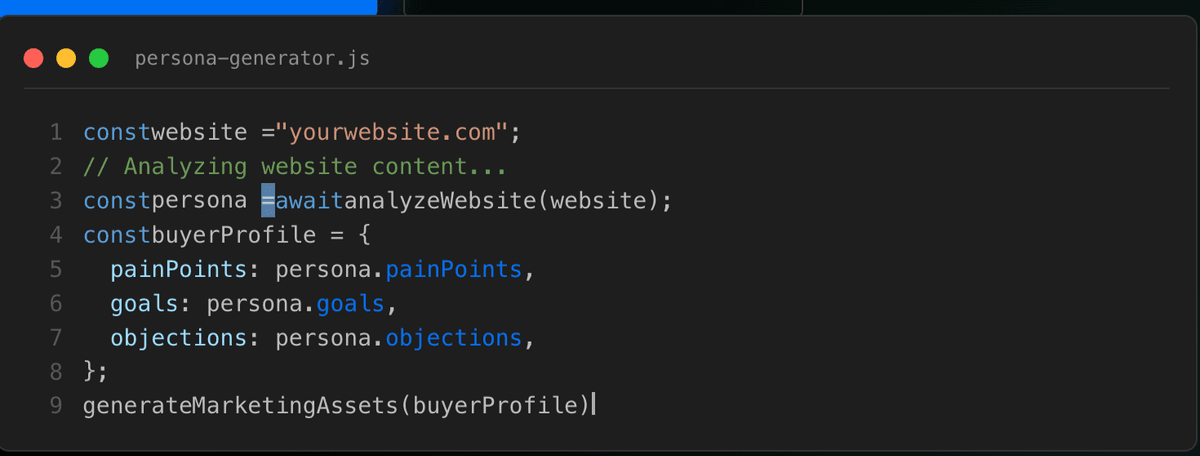Click the red close dot
1200x456 pixels.
click(x=33, y=58)
